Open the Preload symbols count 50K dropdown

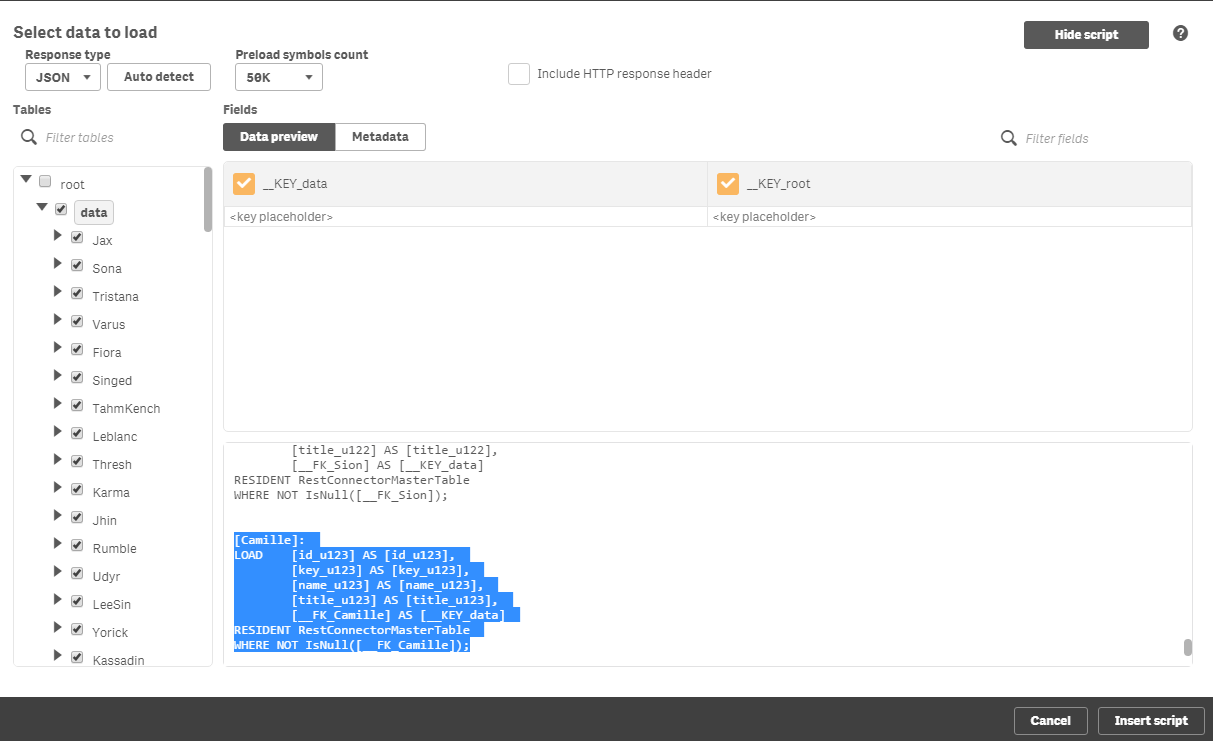(279, 77)
